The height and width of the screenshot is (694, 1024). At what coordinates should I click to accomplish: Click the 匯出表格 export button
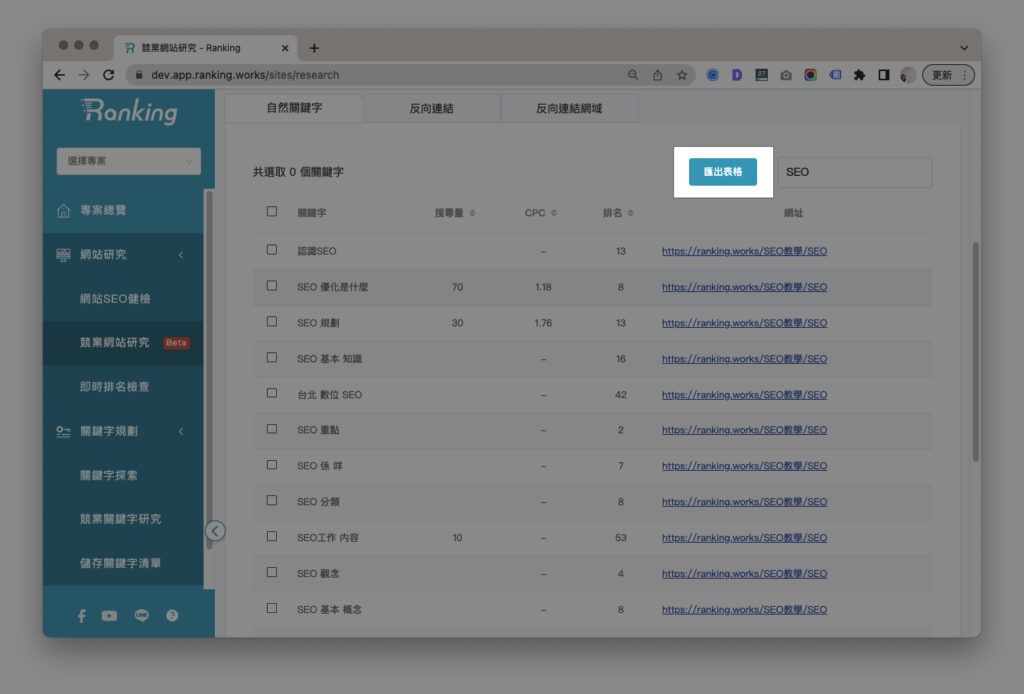[x=723, y=172]
